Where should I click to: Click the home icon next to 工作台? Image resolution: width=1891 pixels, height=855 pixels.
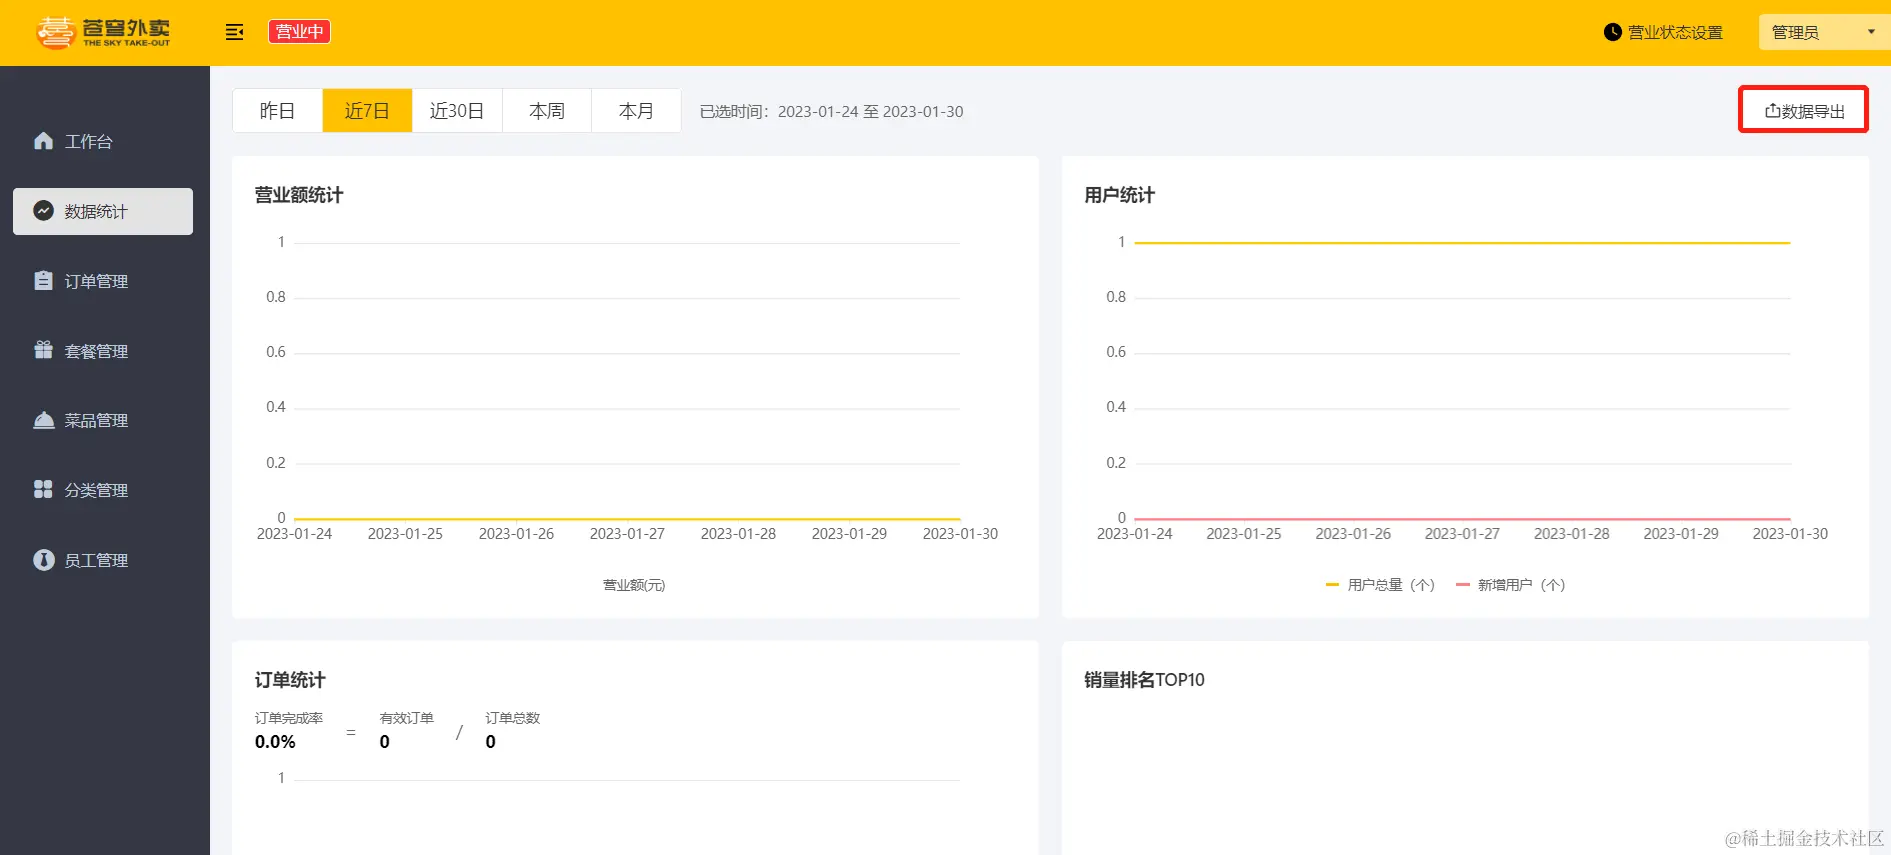coord(43,141)
